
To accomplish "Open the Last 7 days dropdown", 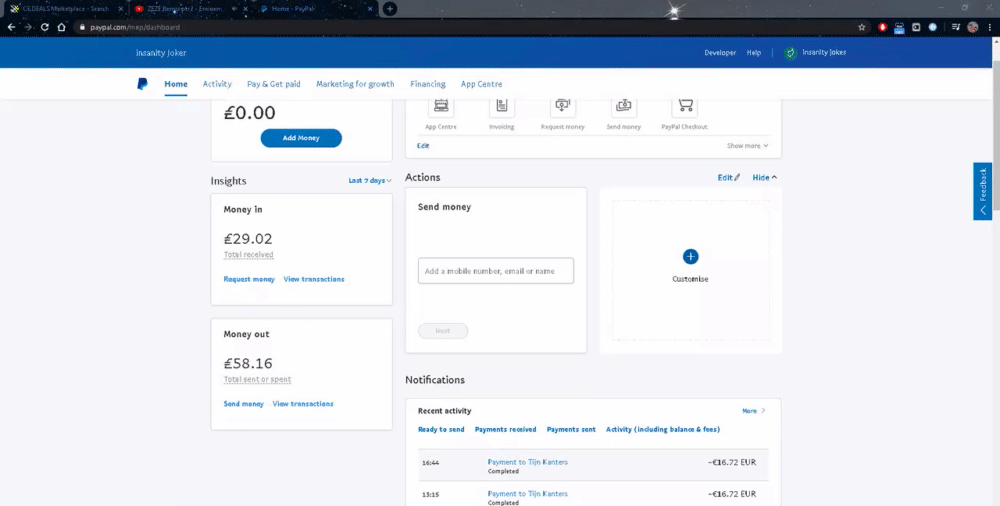I will tap(370, 181).
